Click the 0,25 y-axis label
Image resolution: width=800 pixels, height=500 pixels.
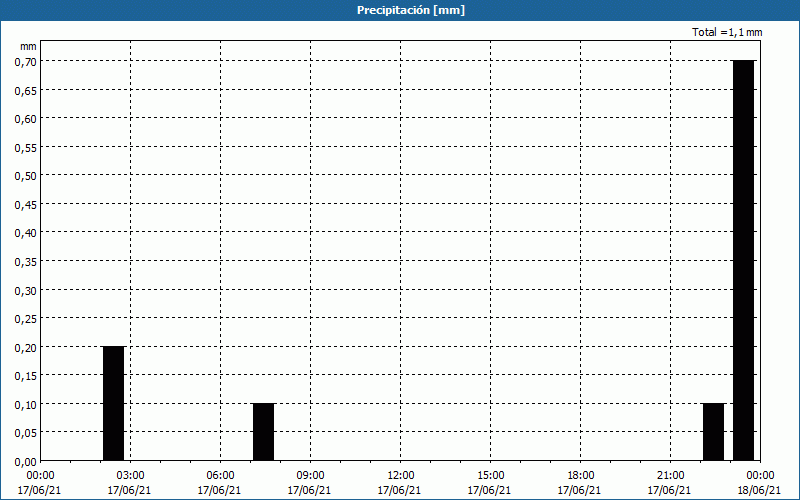coord(25,319)
